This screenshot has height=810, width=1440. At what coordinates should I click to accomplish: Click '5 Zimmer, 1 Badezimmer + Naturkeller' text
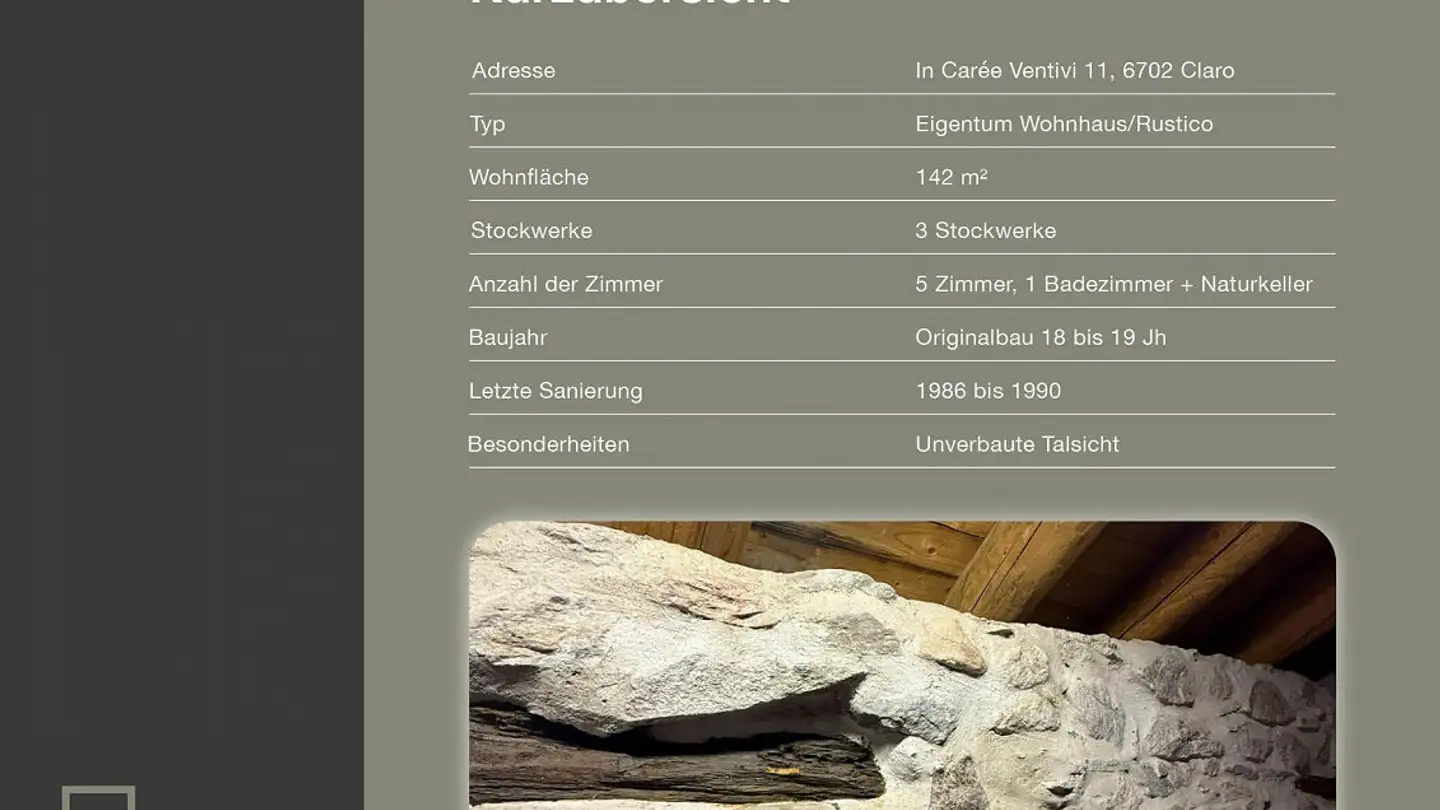click(1113, 284)
